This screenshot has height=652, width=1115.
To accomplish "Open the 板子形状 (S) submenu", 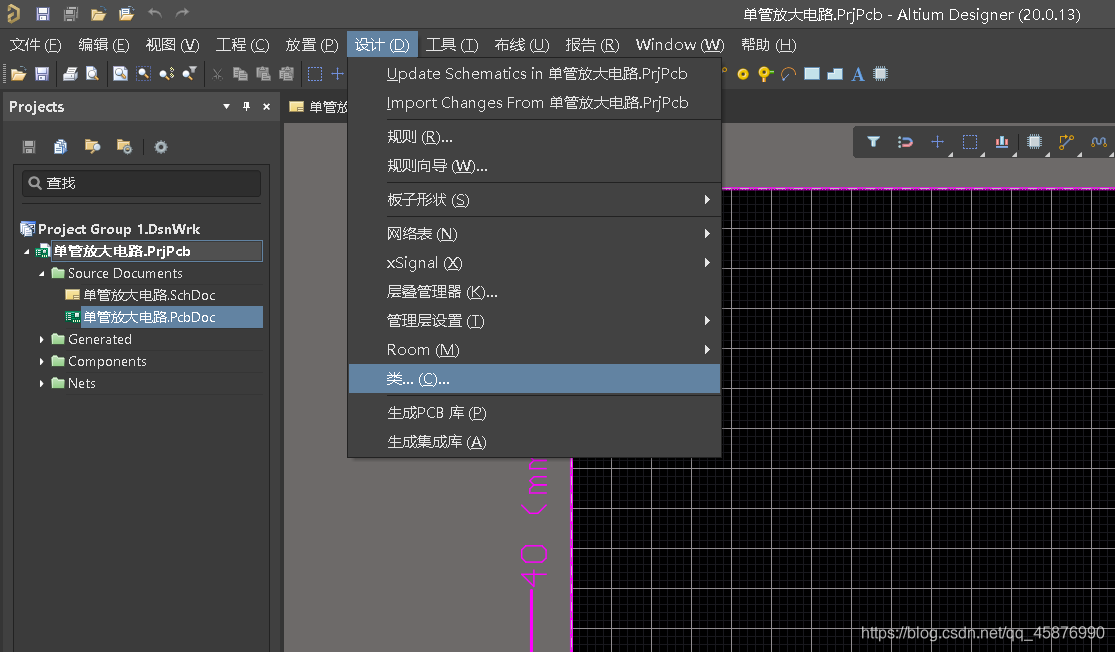I will 534,200.
